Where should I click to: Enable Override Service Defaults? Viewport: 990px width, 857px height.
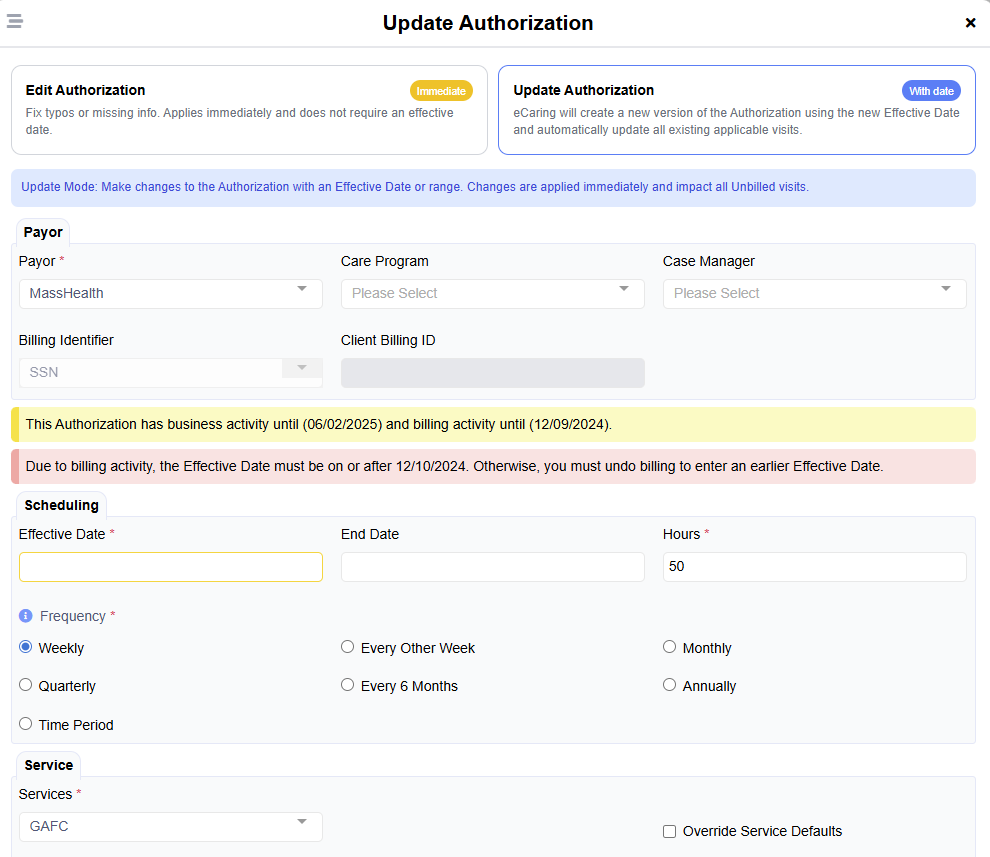pos(669,831)
